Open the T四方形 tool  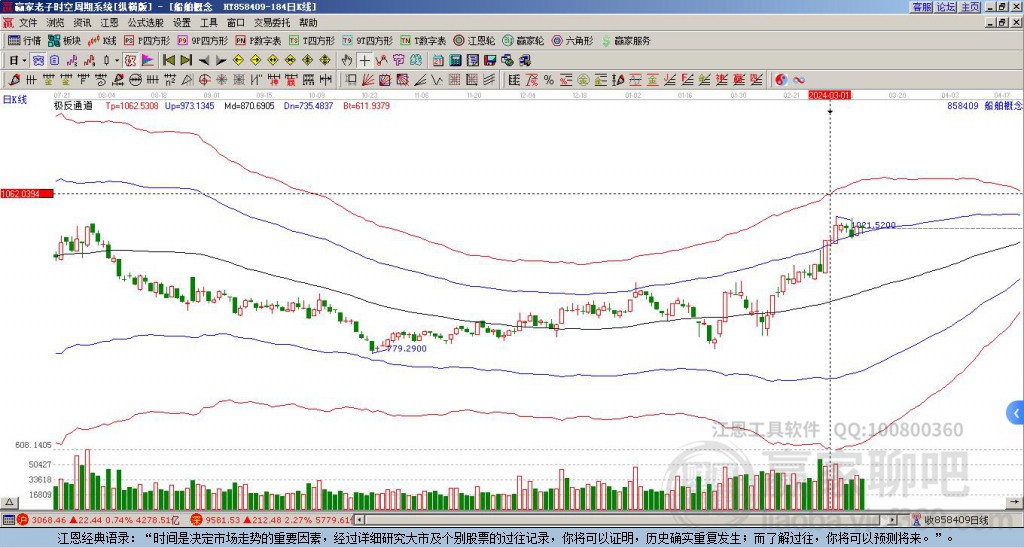coord(312,40)
